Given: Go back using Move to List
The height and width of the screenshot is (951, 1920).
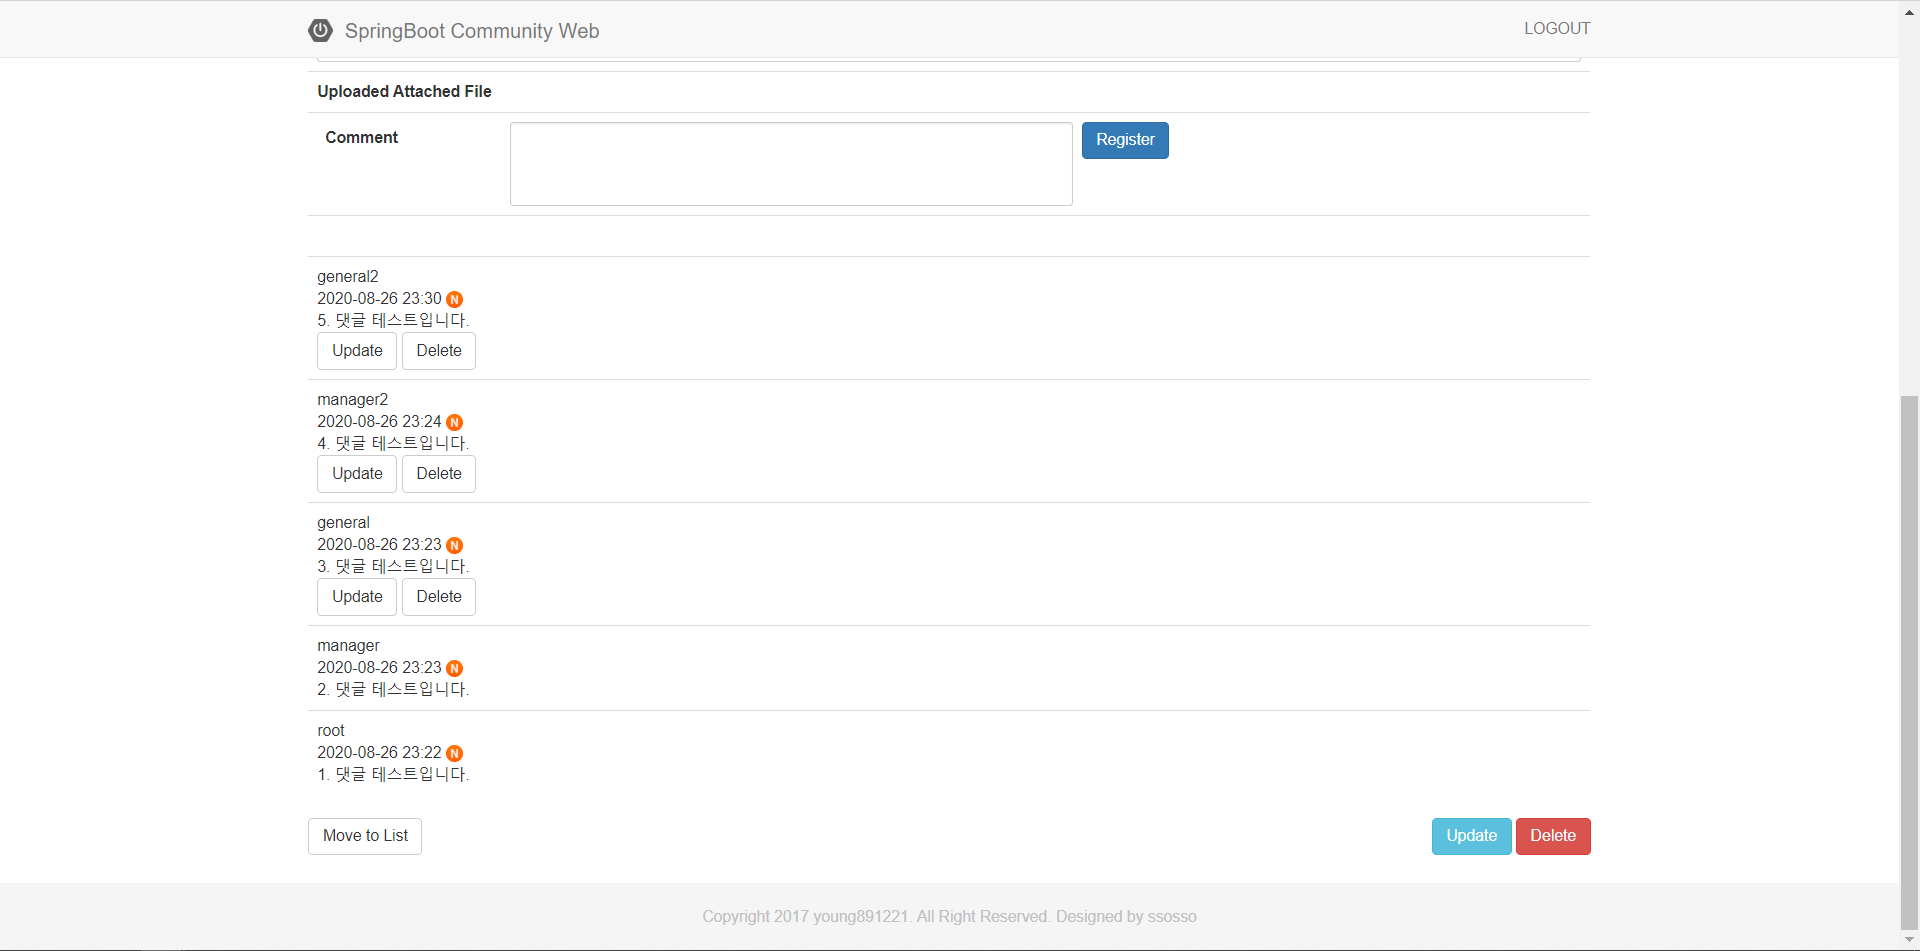Looking at the screenshot, I should point(365,836).
